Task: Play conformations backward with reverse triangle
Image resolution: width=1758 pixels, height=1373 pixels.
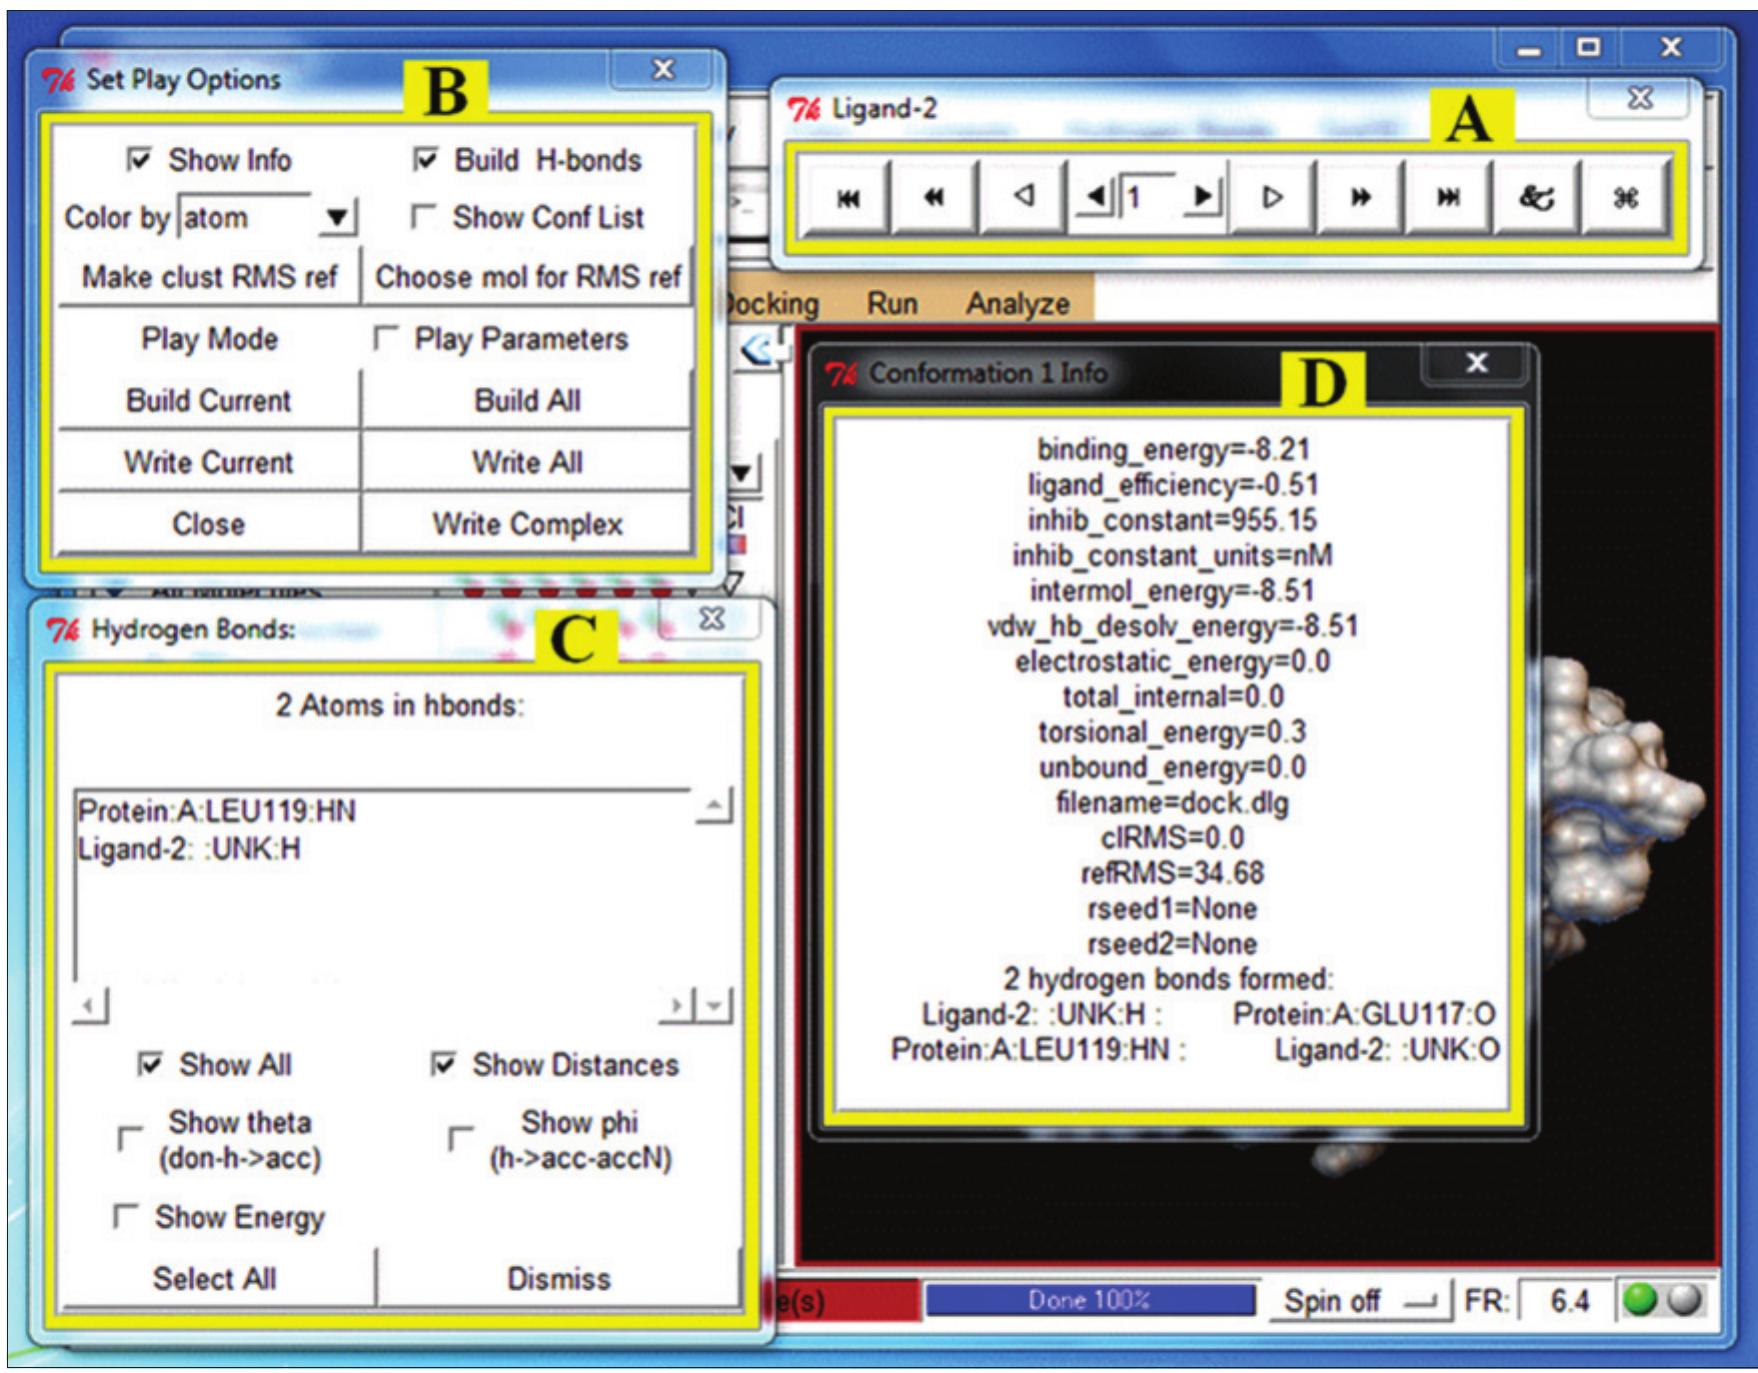Action: pyautogui.click(x=1022, y=197)
